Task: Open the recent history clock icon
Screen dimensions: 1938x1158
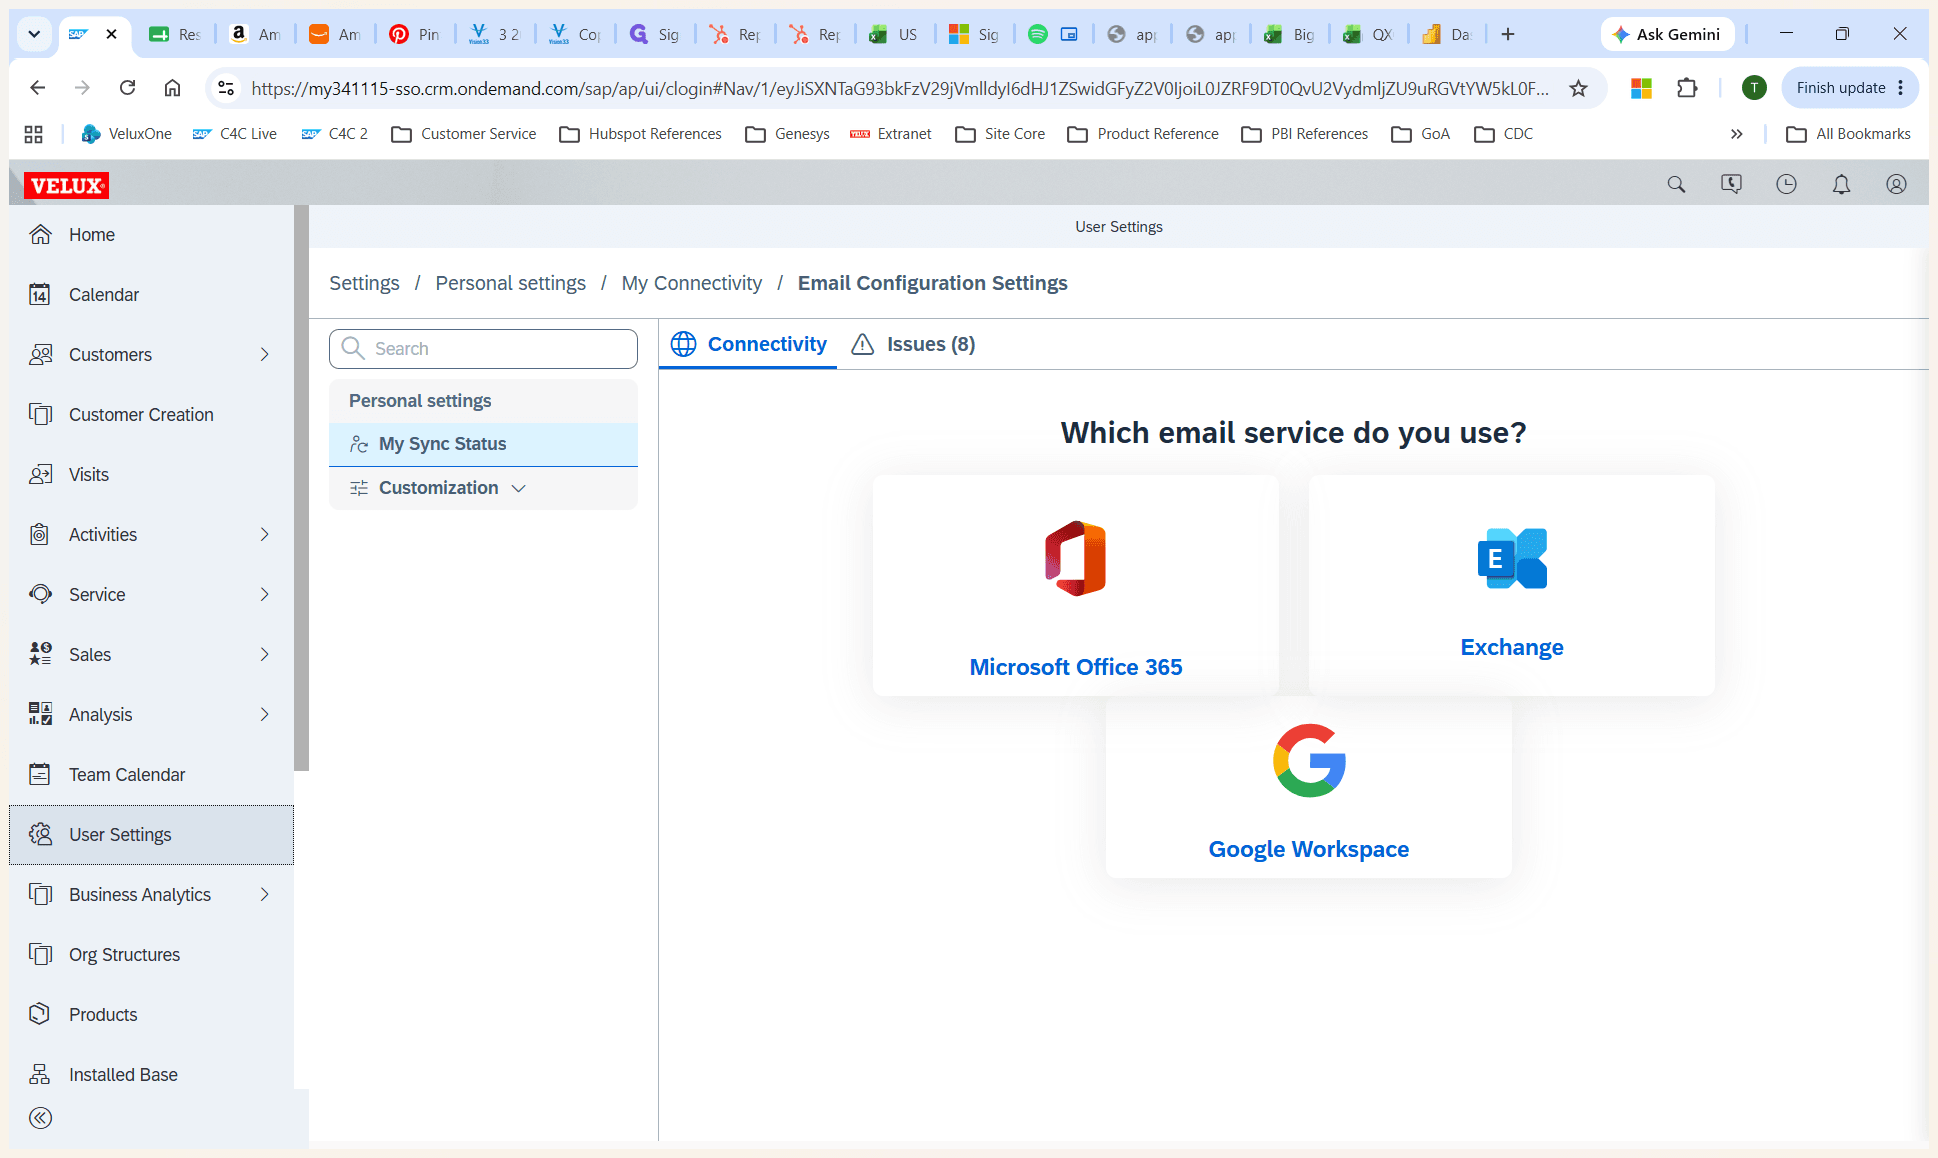Action: 1786,184
